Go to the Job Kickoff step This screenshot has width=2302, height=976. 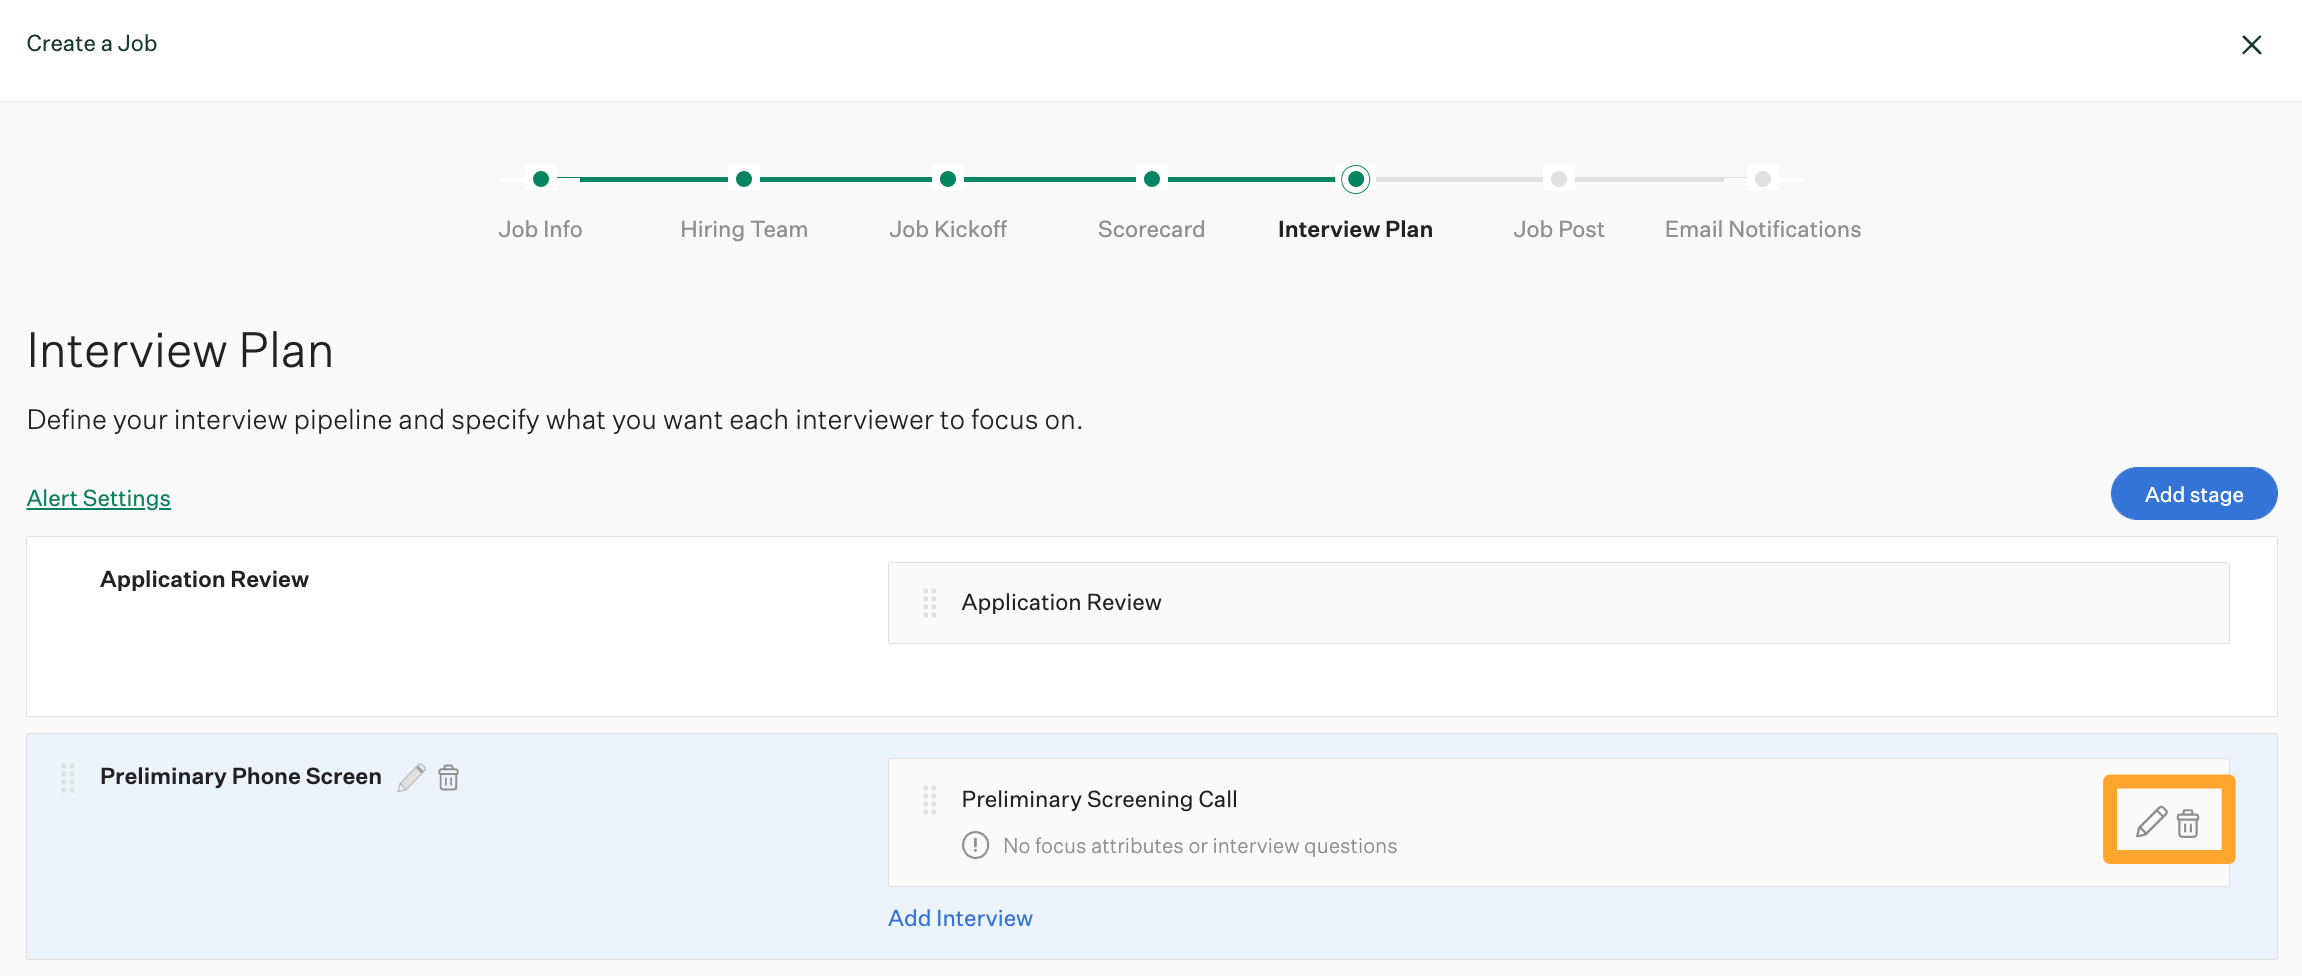(x=948, y=229)
